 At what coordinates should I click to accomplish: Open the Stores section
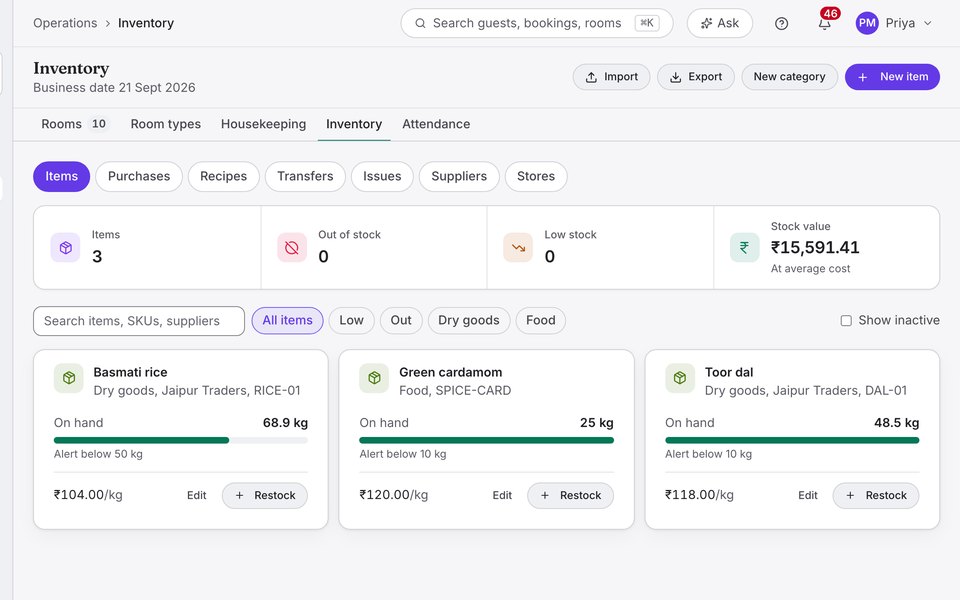tap(536, 176)
